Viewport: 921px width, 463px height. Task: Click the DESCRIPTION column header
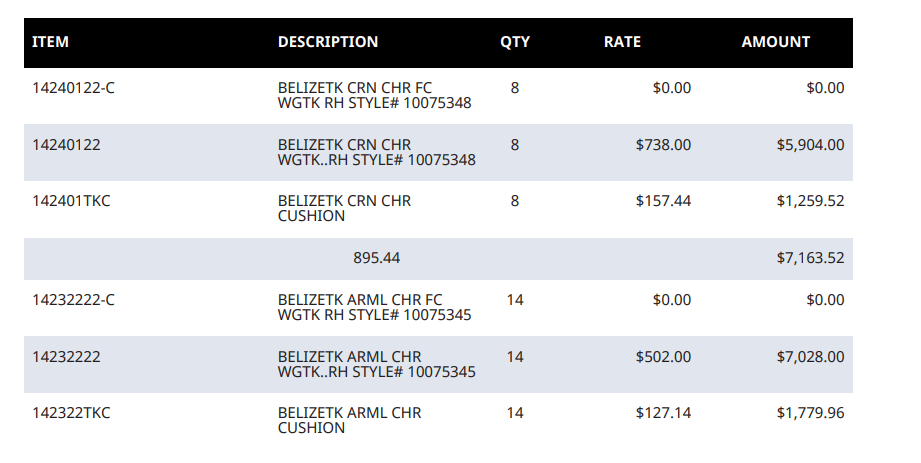[x=328, y=42]
